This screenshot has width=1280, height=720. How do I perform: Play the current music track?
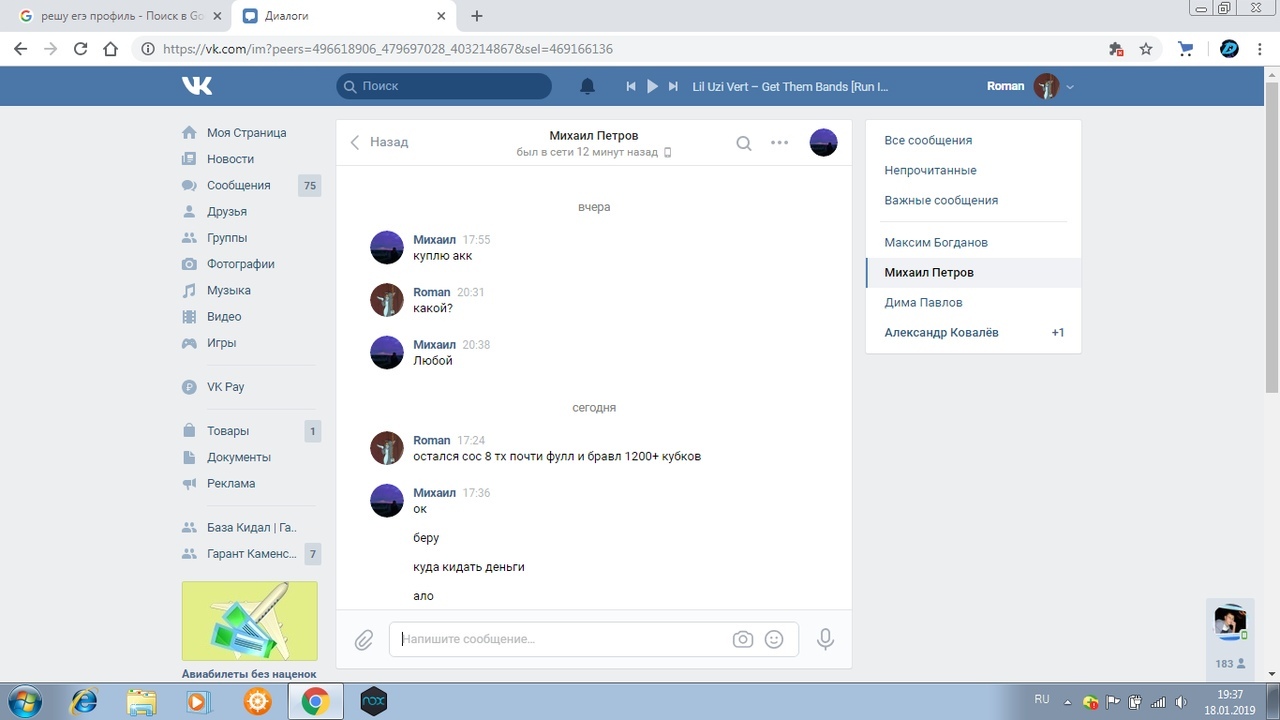(x=652, y=86)
